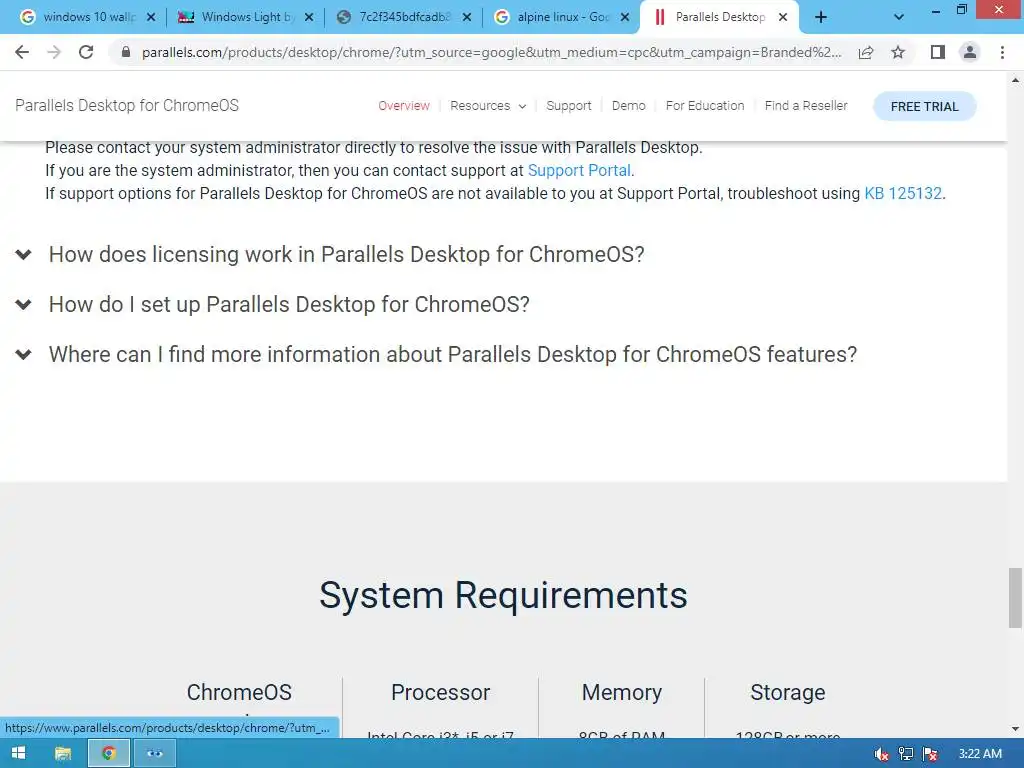Image resolution: width=1024 pixels, height=768 pixels.
Task: Click the muted volume tray icon
Action: pos(881,754)
